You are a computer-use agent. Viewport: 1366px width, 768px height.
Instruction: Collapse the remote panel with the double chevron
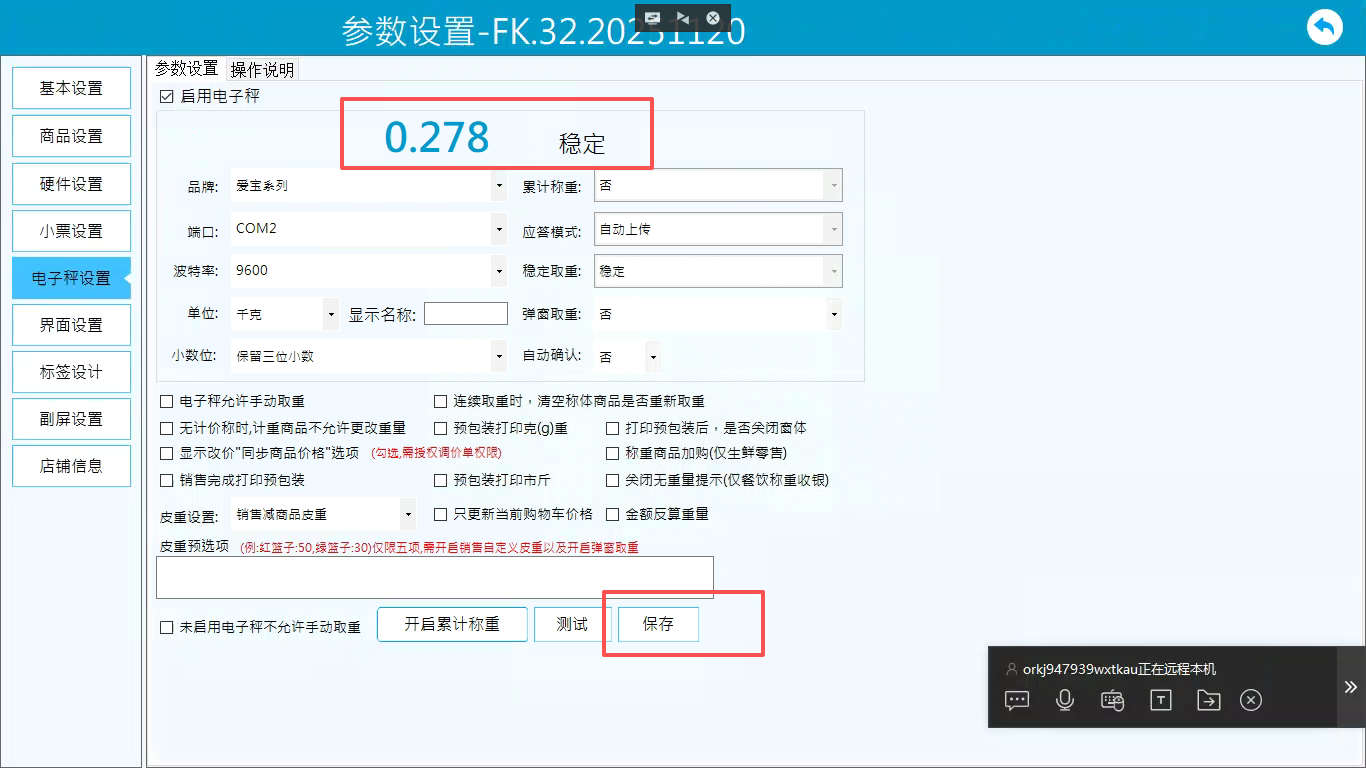(1350, 687)
